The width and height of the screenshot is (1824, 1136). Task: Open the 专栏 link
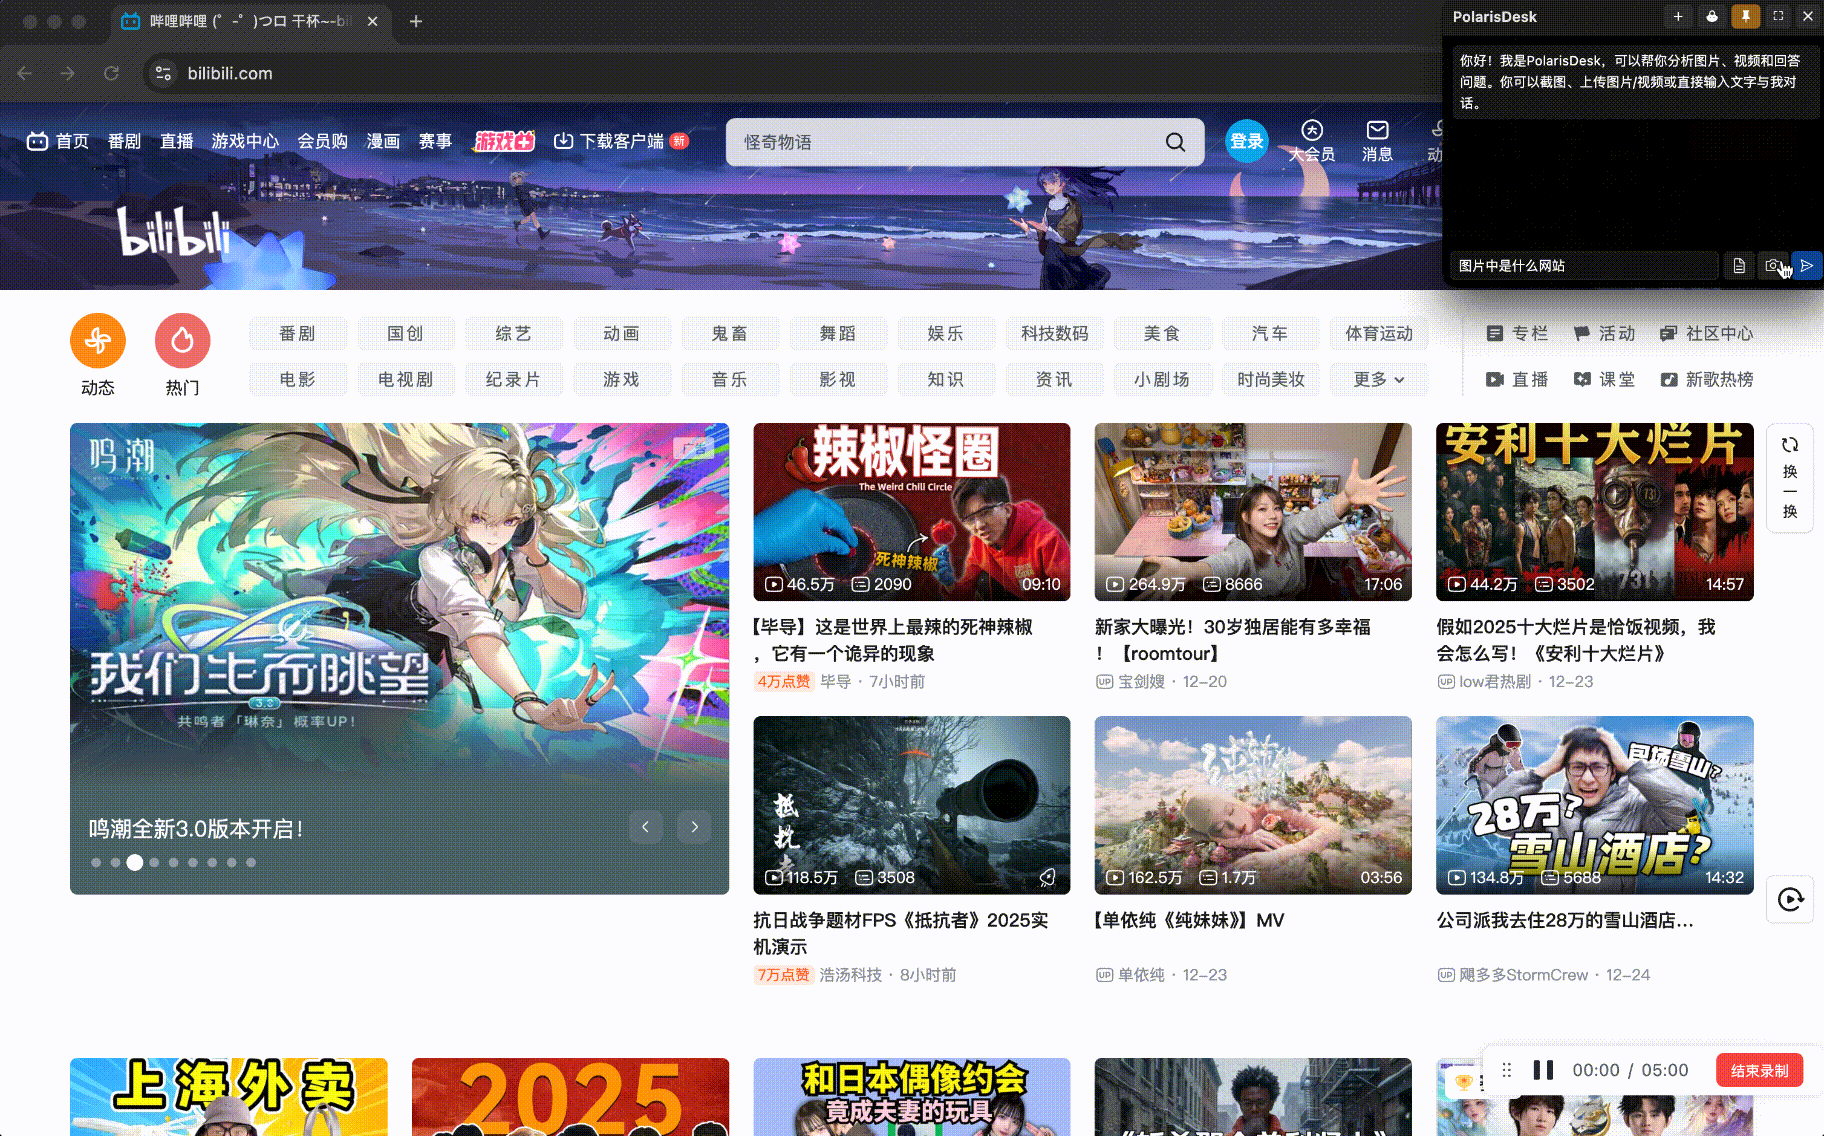1517,334
